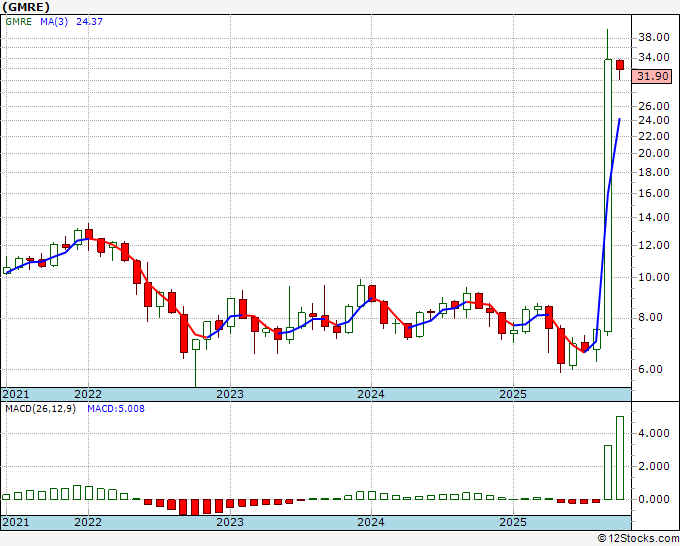Screen dimensions: 680x546
Task: Click 2023 on the MACD timeline
Action: [230, 522]
